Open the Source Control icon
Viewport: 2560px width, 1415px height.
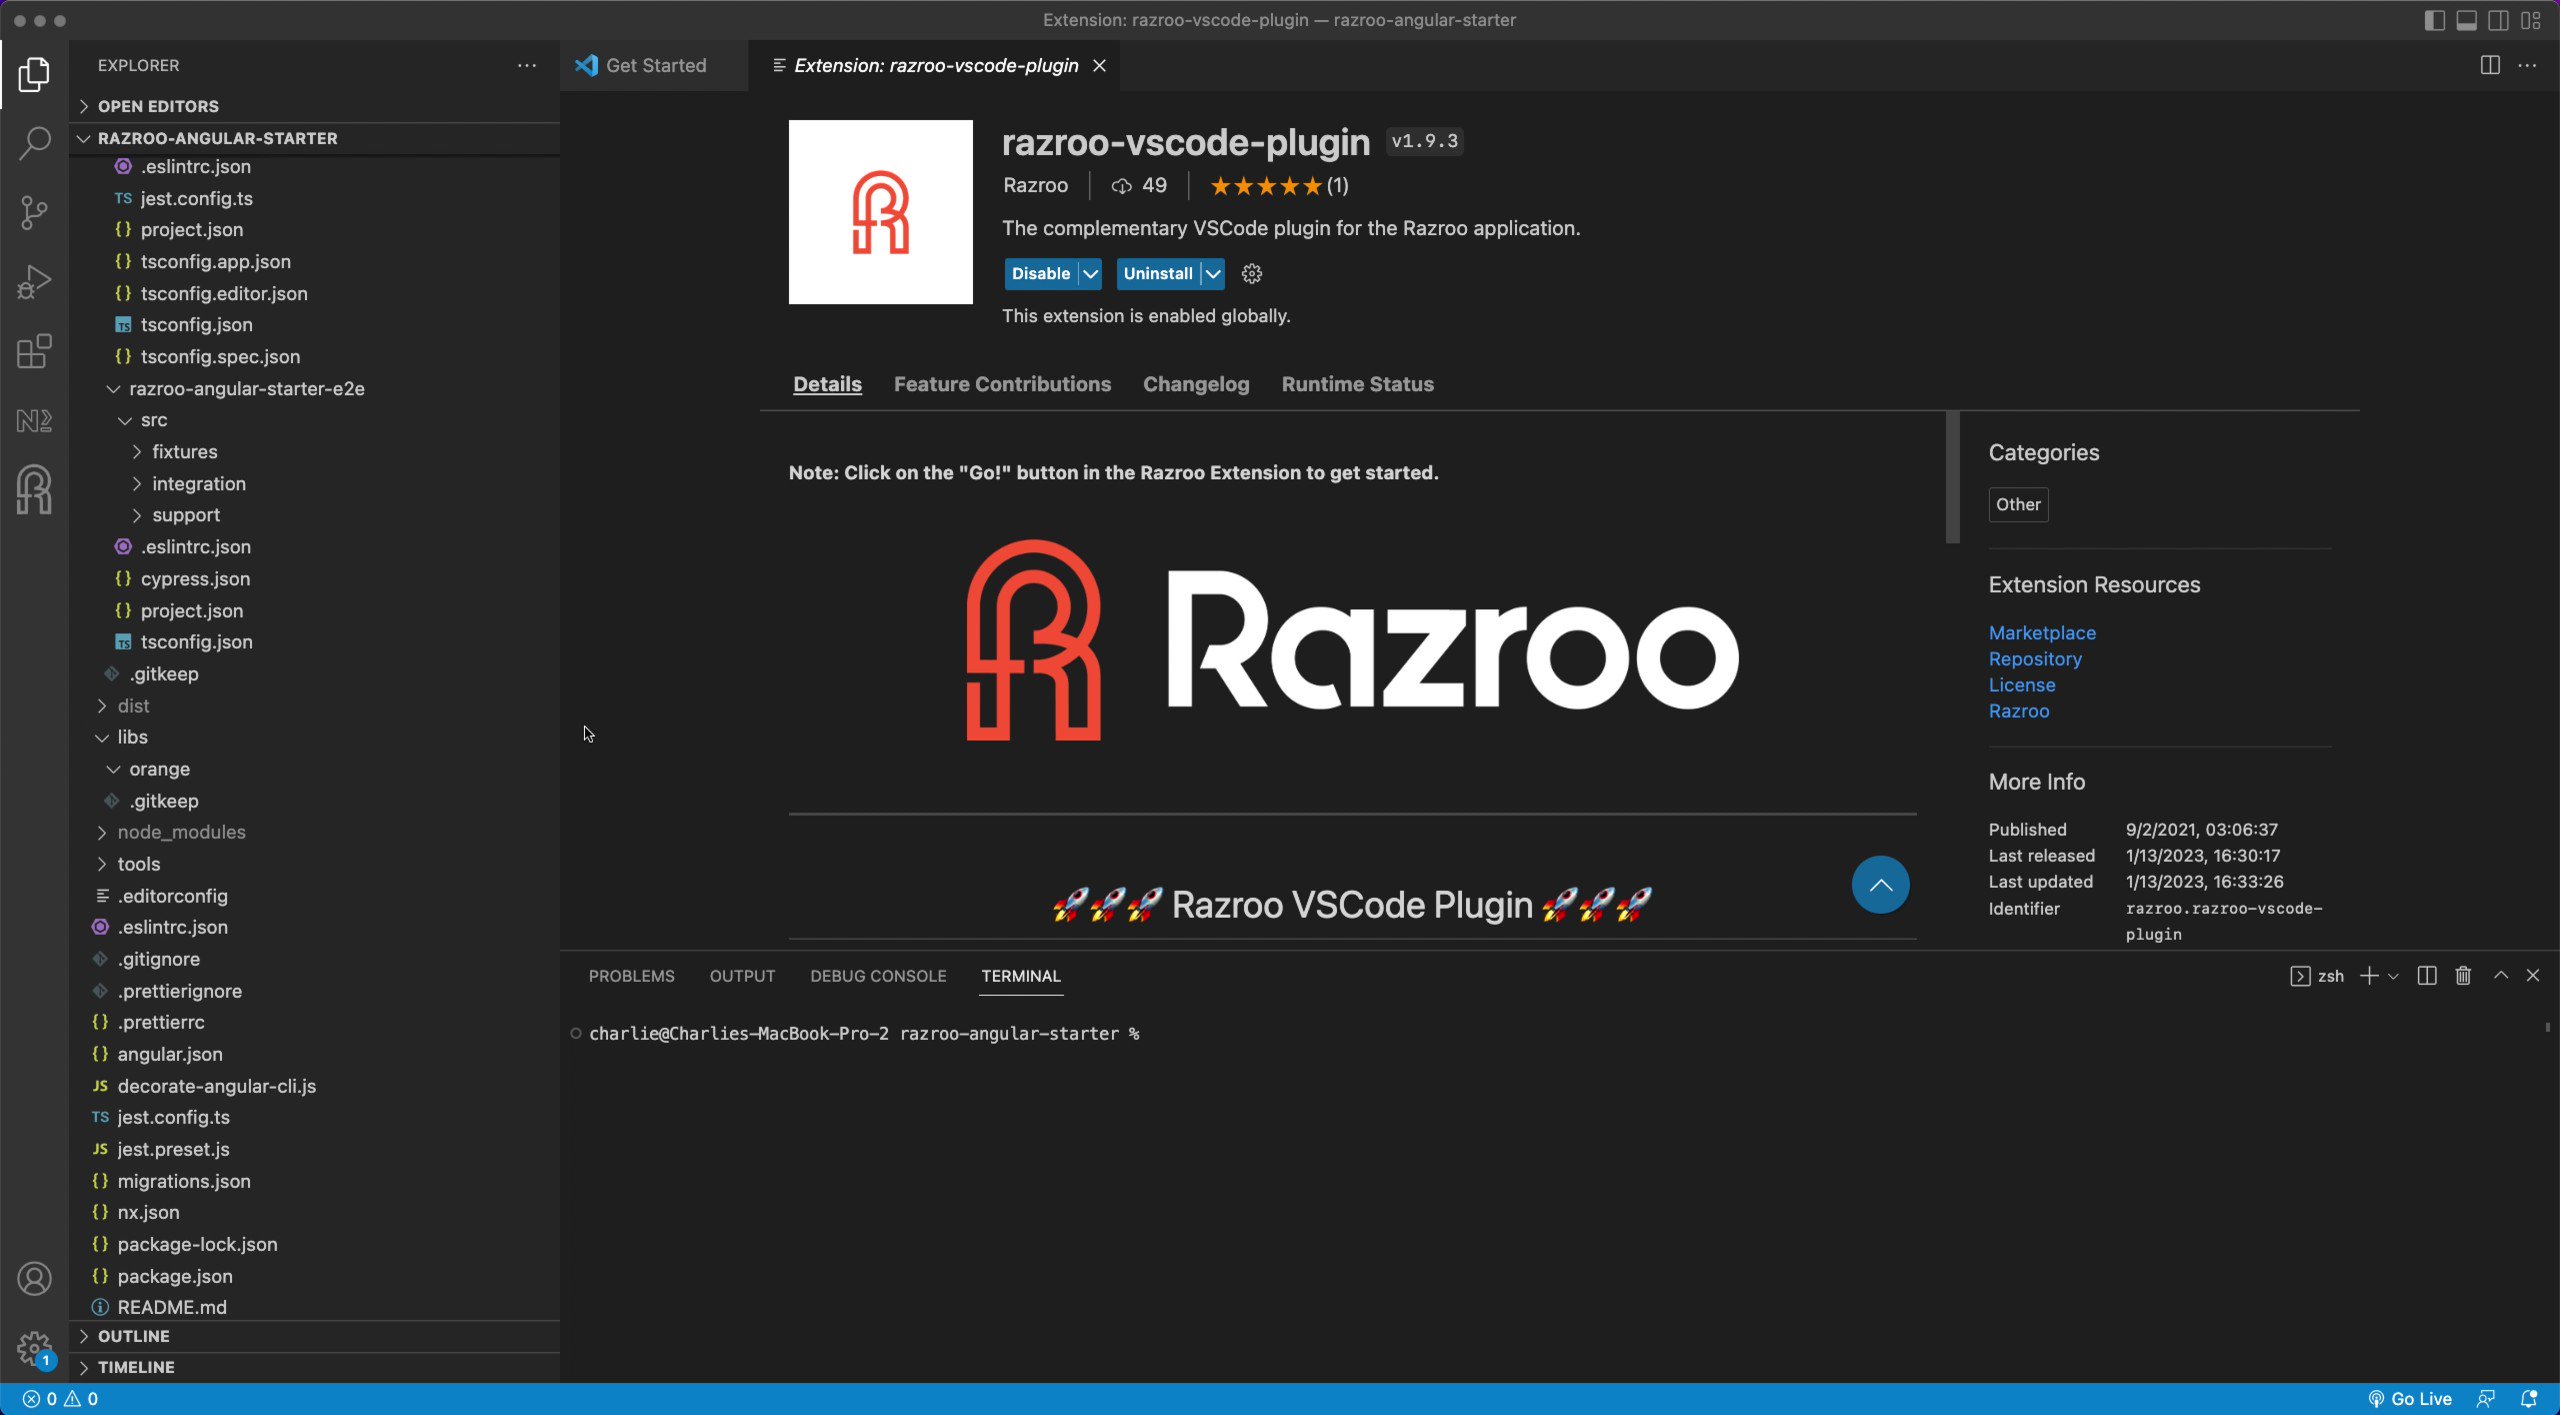[x=35, y=212]
